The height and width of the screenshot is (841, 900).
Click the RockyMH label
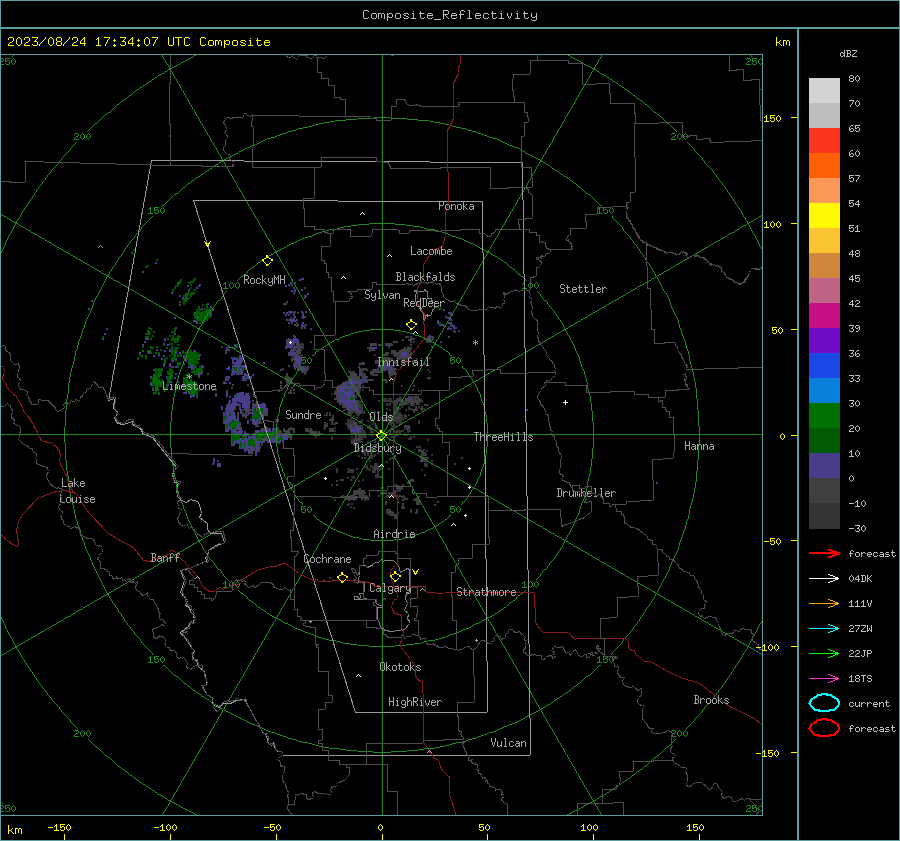pos(264,280)
